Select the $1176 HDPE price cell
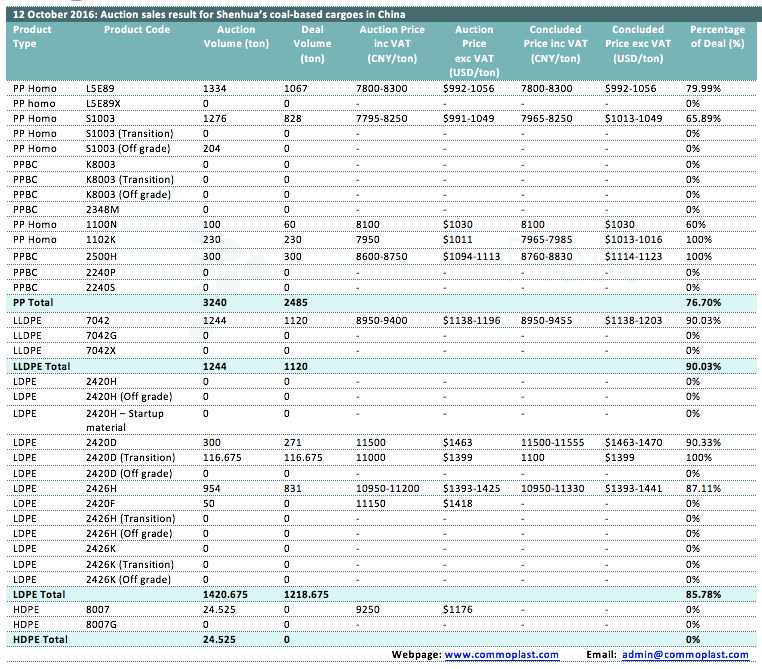 tap(457, 610)
